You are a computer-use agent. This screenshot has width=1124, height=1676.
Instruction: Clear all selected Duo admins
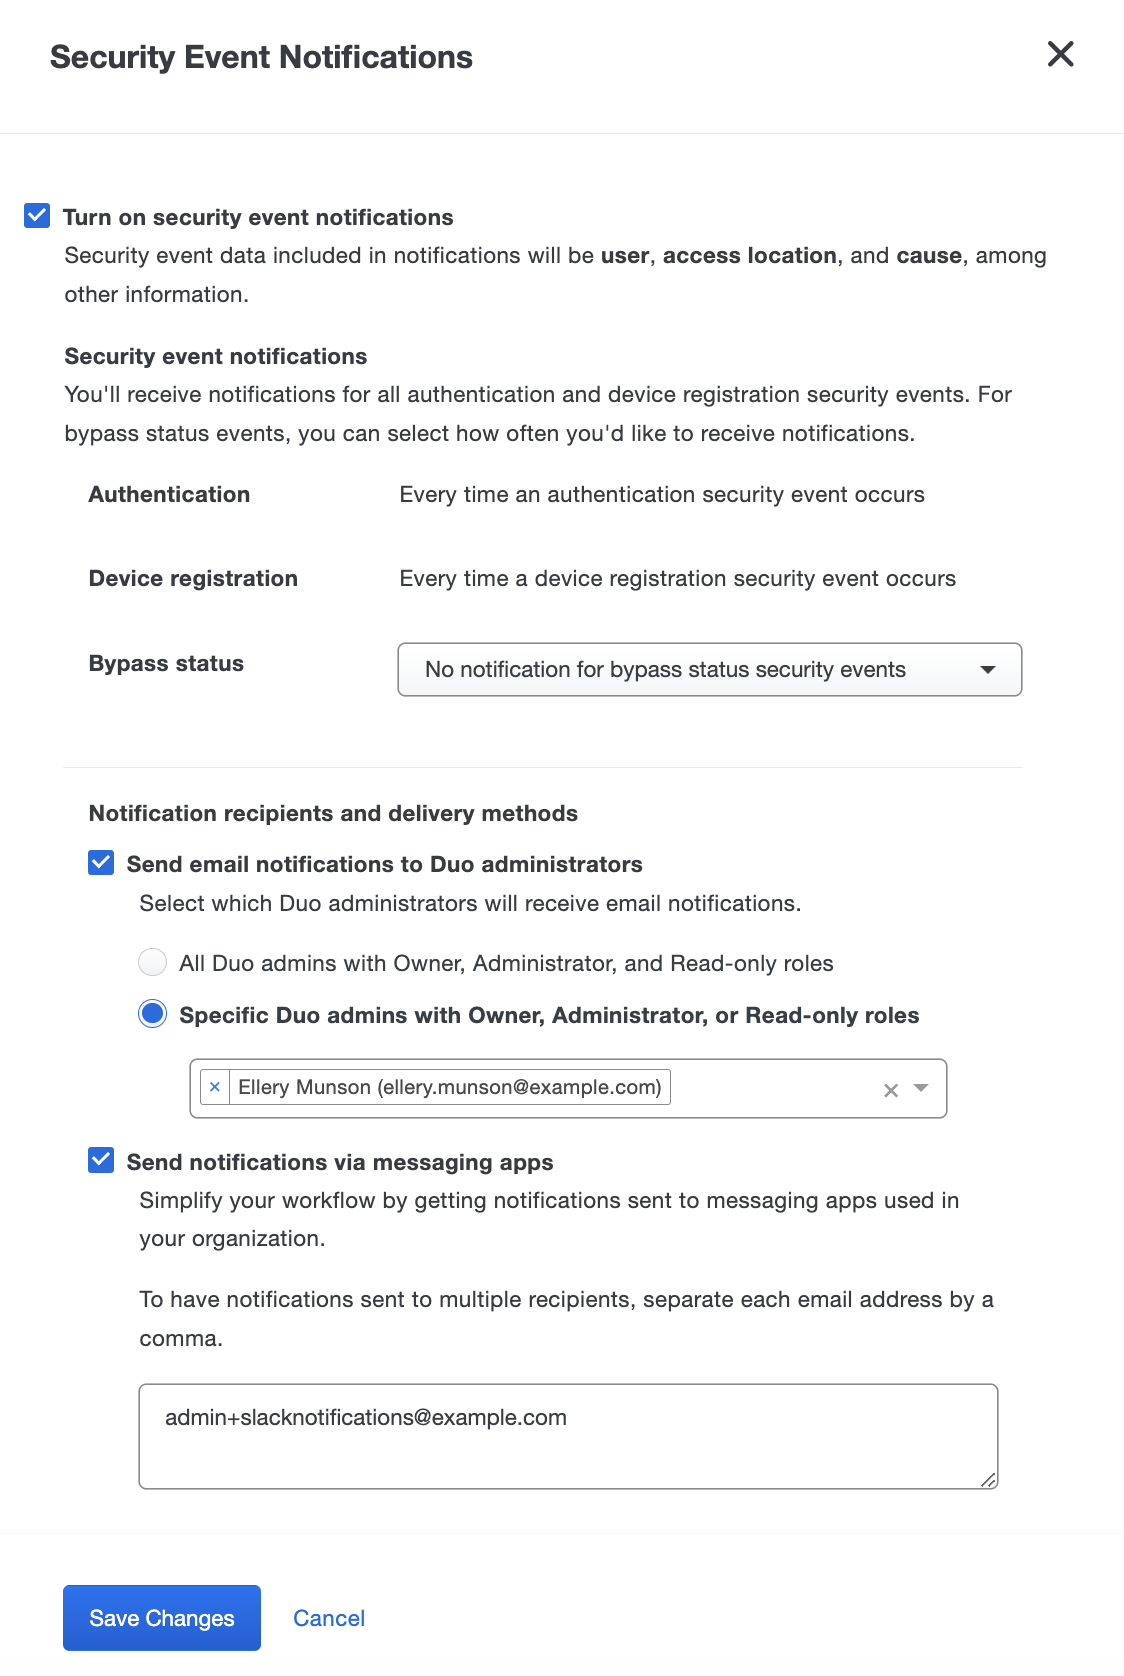(x=888, y=1090)
